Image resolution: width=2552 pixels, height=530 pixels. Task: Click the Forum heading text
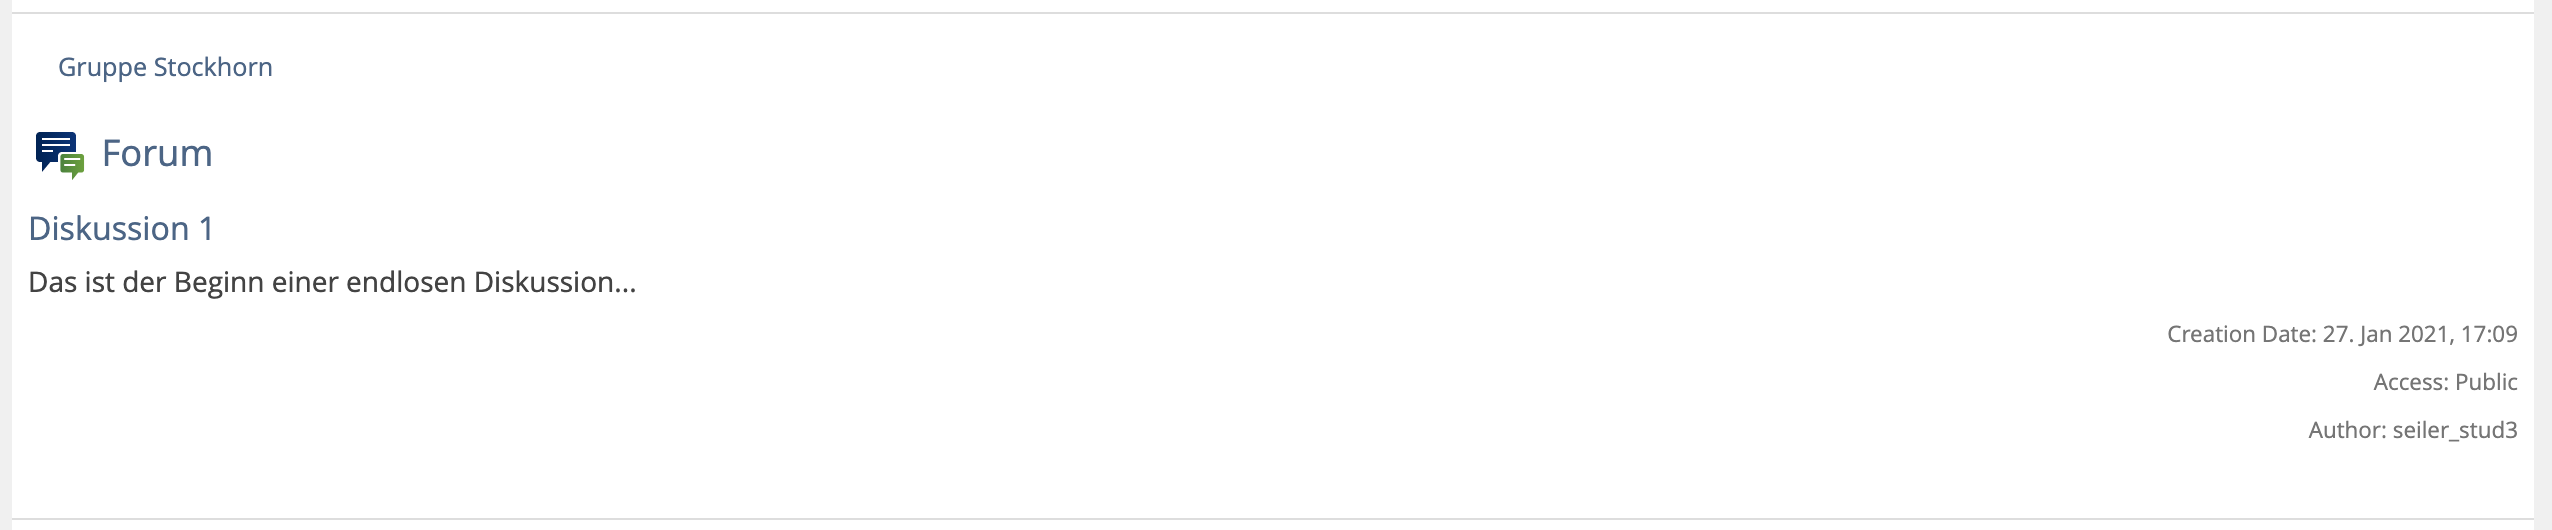tap(157, 153)
